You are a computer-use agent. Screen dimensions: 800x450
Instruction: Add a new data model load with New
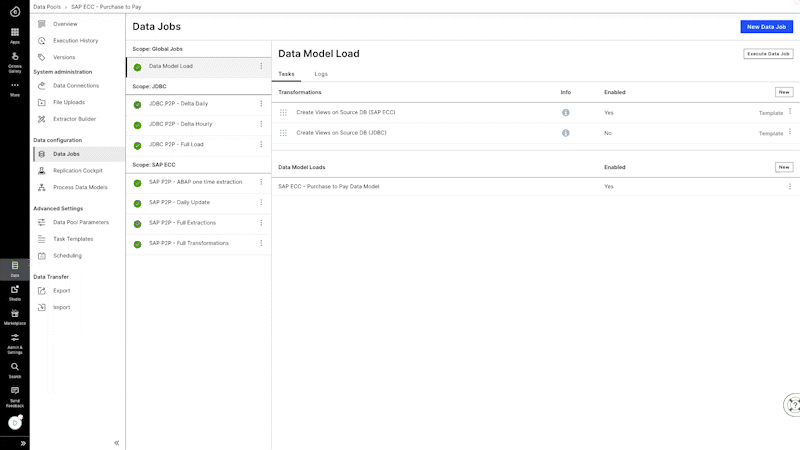point(784,167)
